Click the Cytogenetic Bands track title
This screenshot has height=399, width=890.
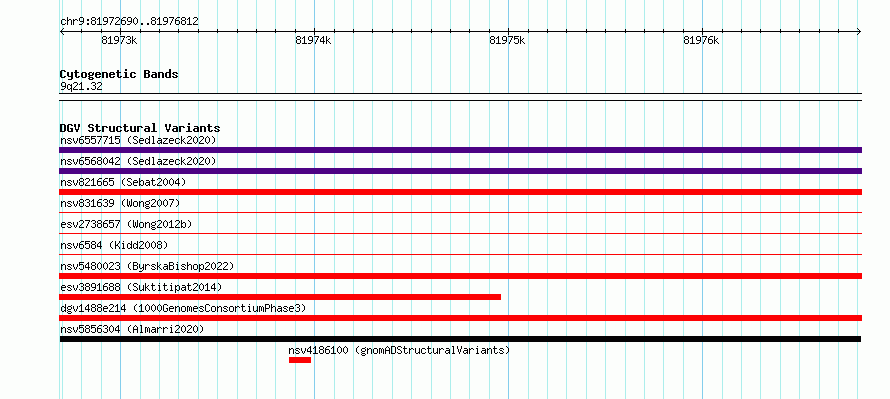coord(119,74)
